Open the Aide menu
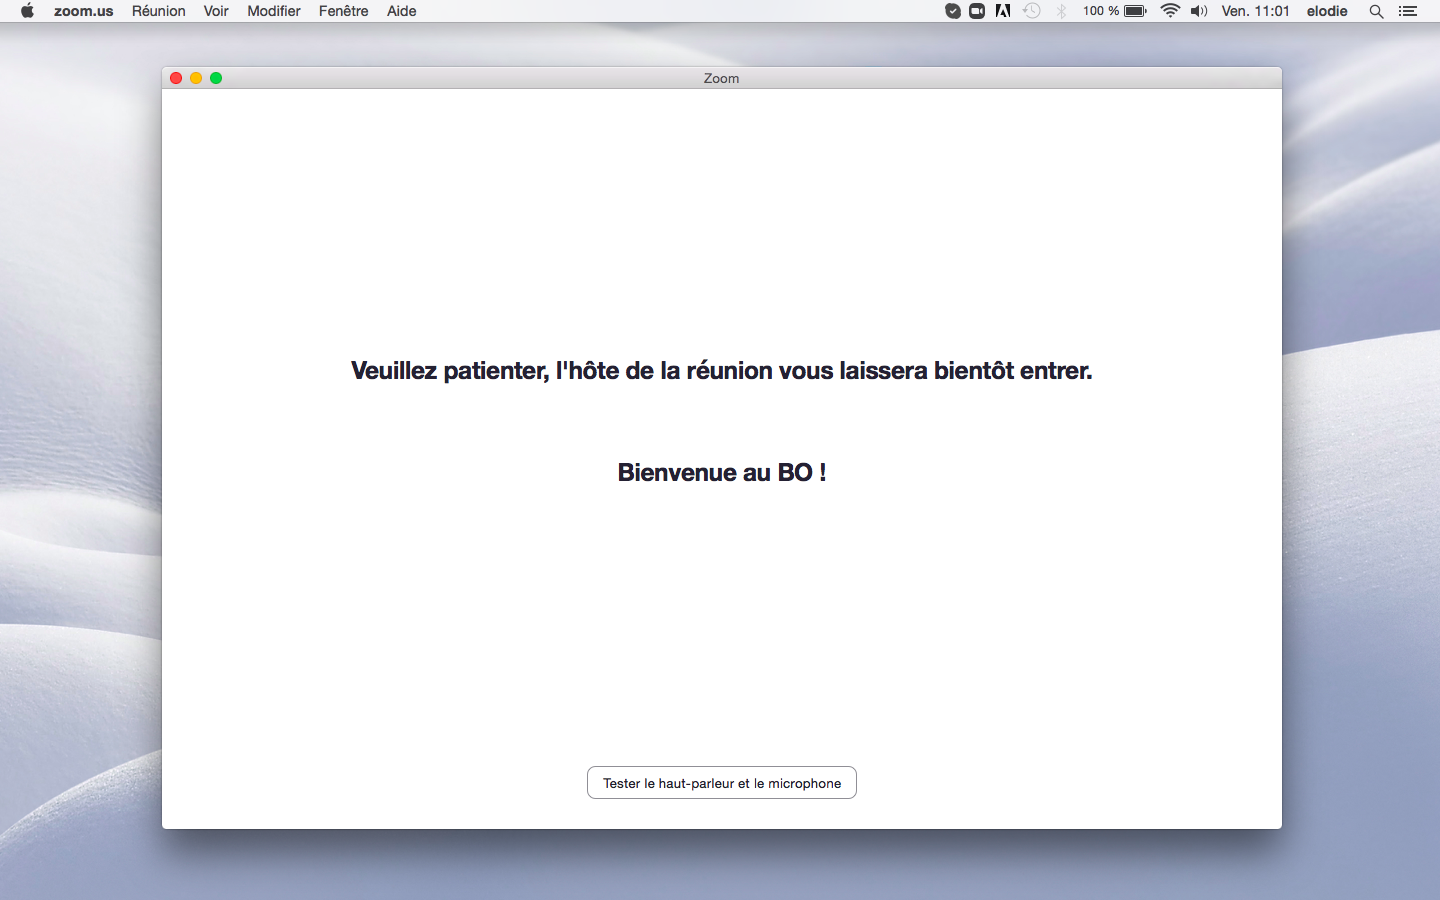 pyautogui.click(x=401, y=11)
